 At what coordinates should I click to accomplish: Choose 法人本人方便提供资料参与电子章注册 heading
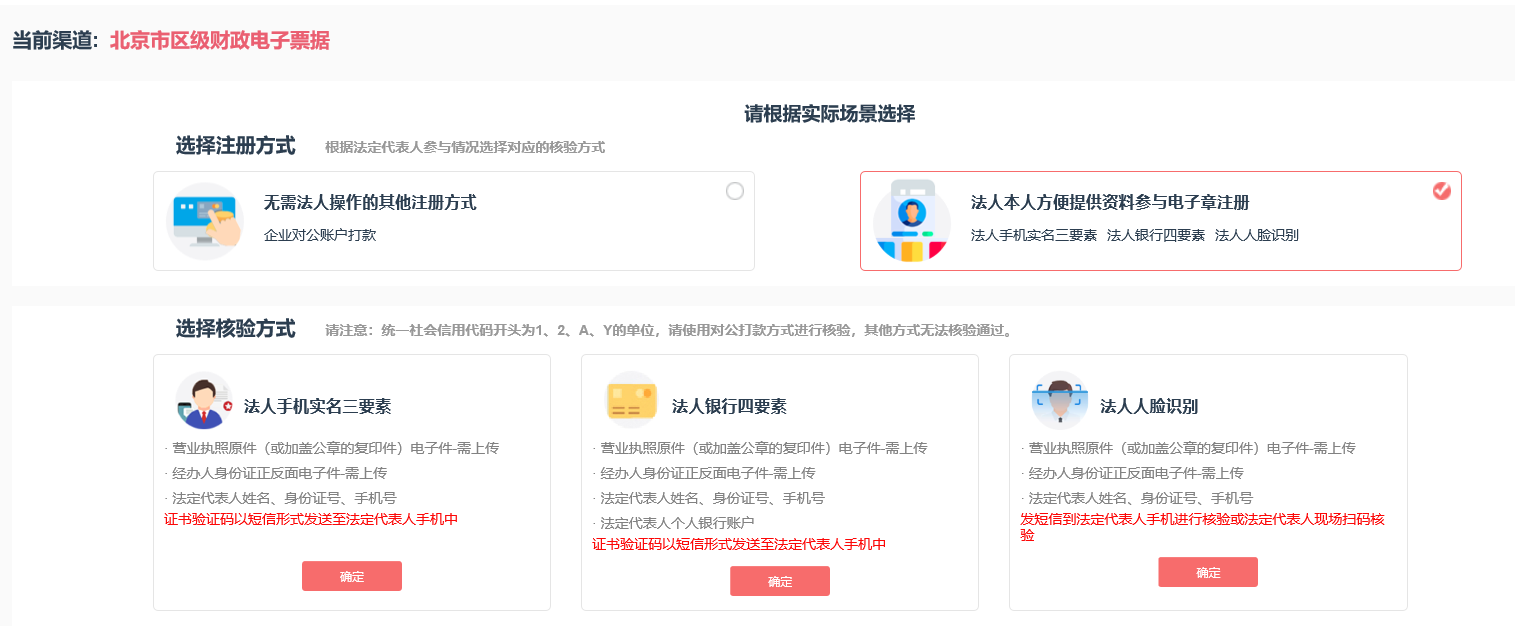1110,203
